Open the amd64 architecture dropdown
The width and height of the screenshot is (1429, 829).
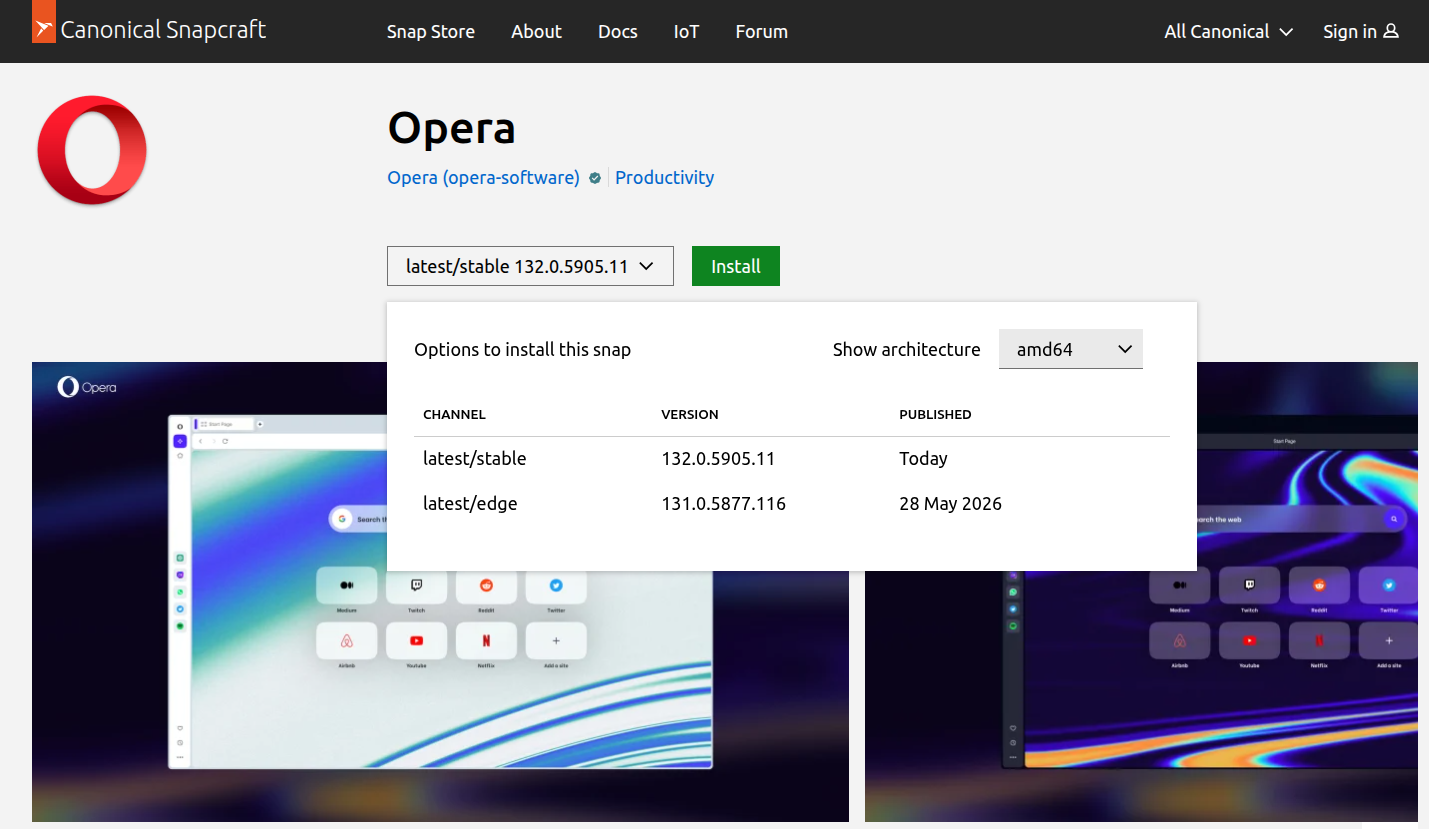tap(1070, 349)
